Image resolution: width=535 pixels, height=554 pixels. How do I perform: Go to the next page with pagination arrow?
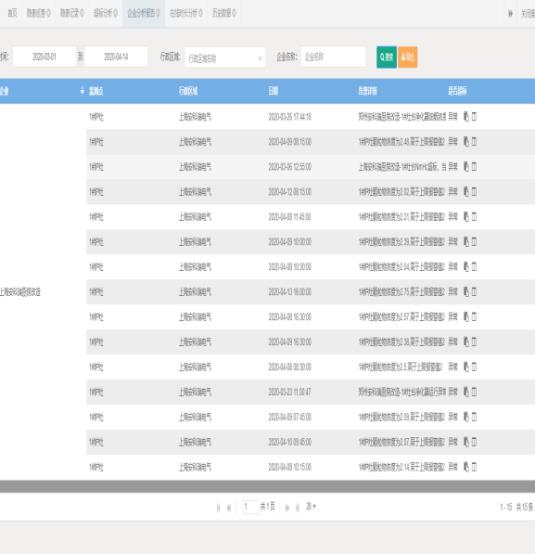point(287,508)
